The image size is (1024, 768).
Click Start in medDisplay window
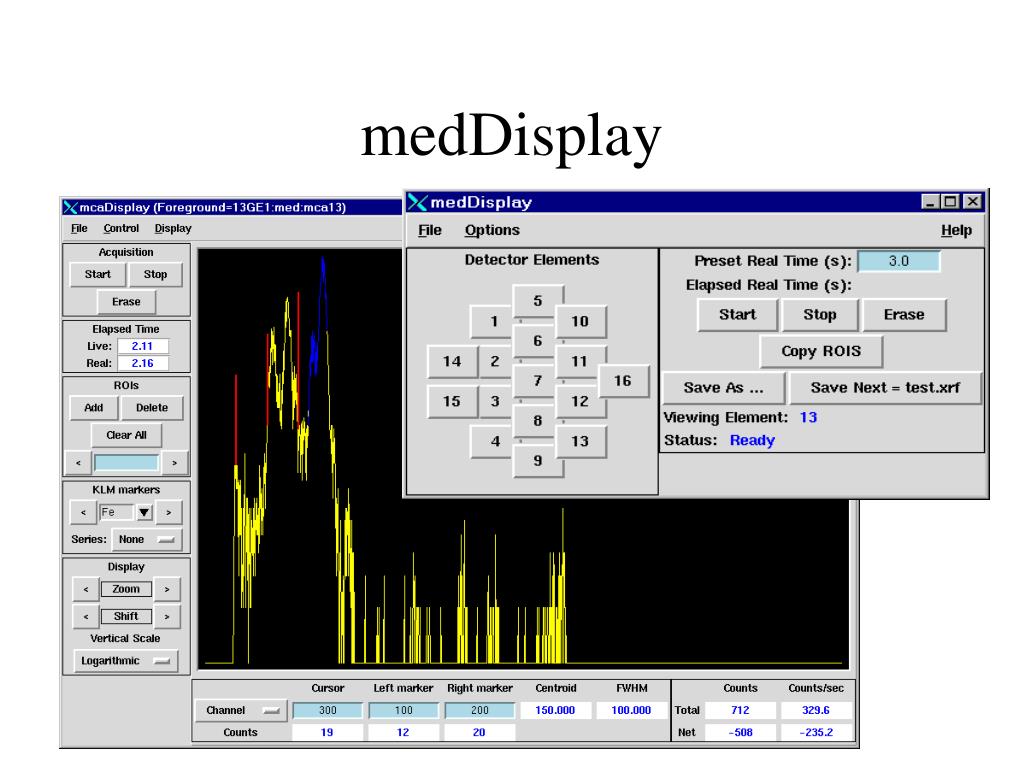coord(738,315)
